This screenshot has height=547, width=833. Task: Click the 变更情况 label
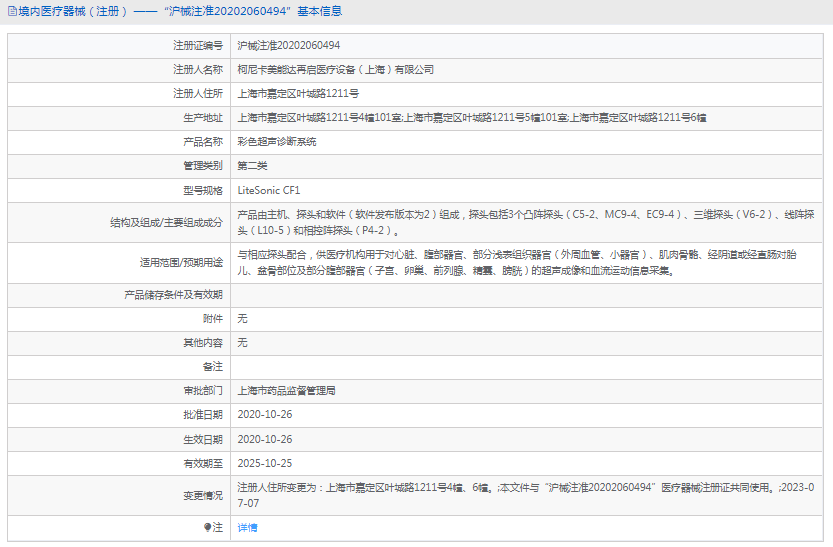pyautogui.click(x=203, y=495)
